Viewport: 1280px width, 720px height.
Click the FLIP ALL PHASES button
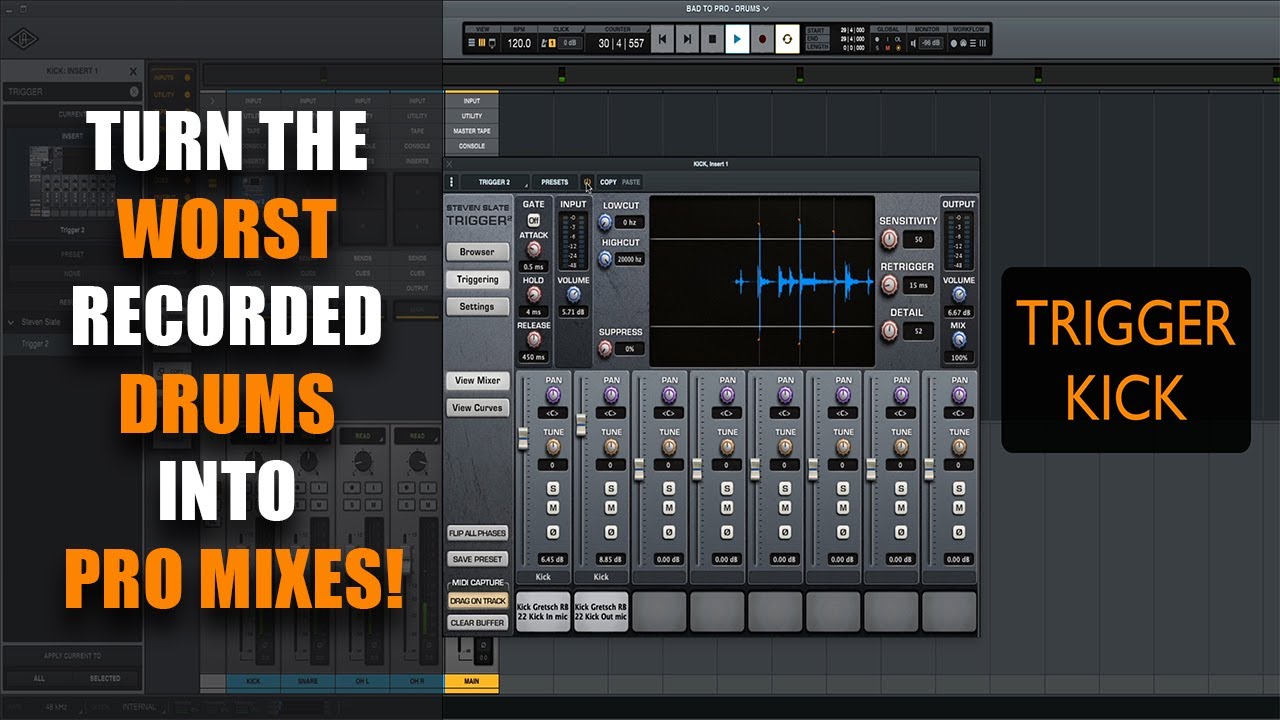tap(477, 533)
